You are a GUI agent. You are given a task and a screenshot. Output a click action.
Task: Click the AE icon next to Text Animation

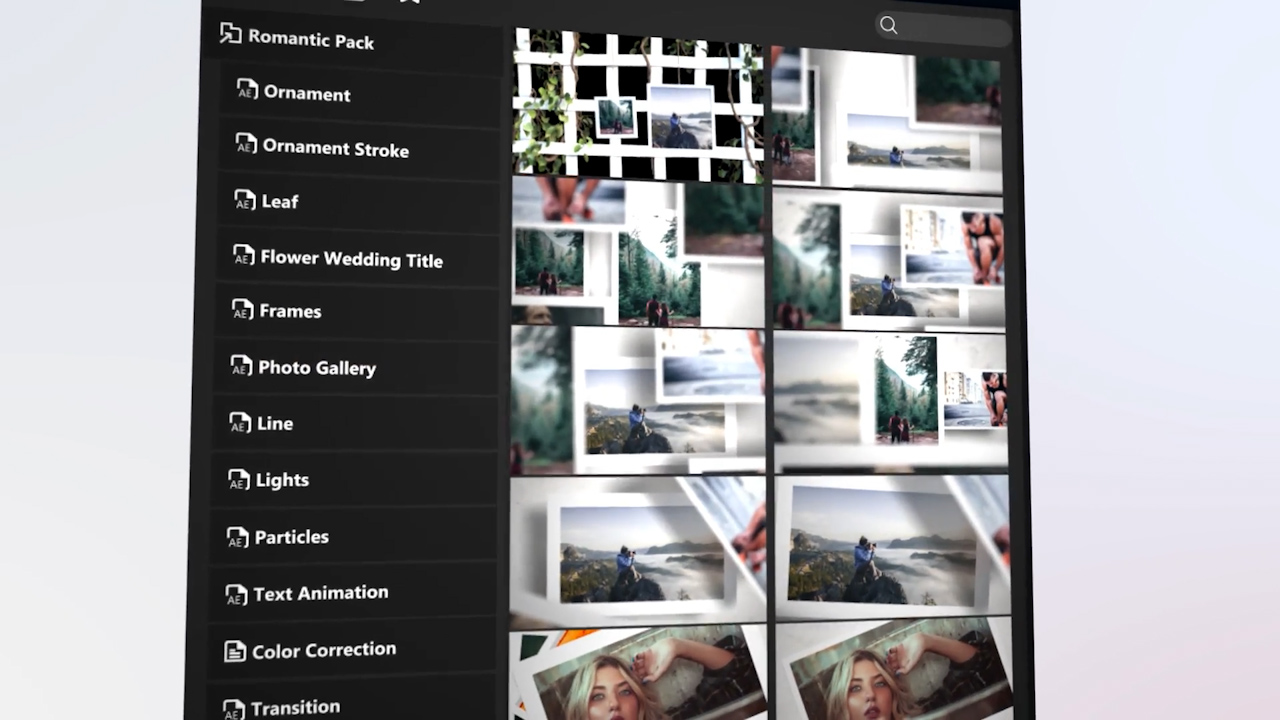click(x=236, y=595)
